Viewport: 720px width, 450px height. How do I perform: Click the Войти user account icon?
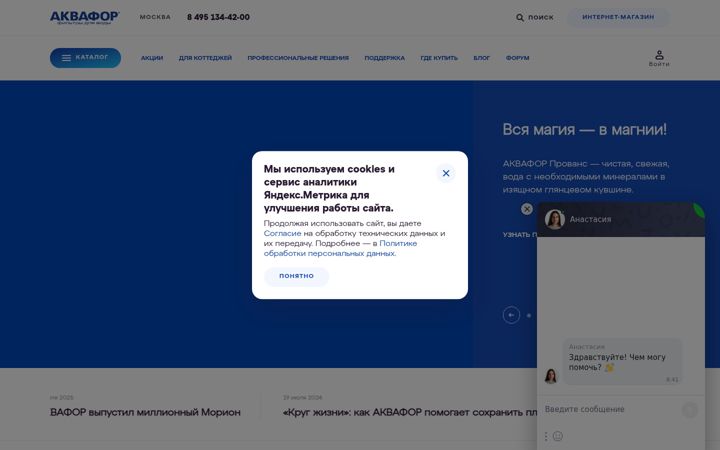pyautogui.click(x=659, y=58)
